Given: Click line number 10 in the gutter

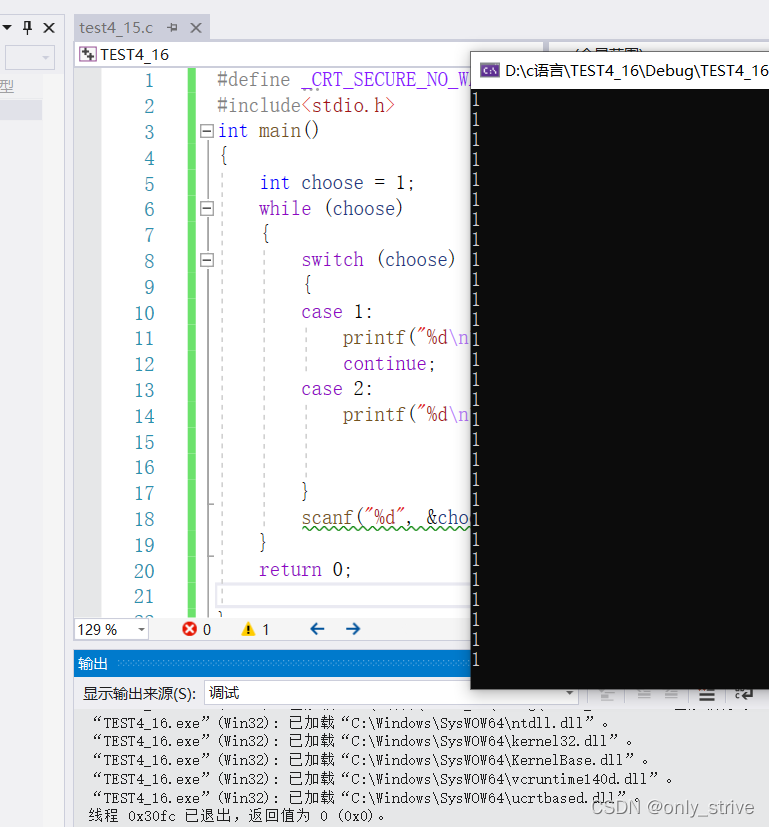Looking at the screenshot, I should [x=144, y=313].
